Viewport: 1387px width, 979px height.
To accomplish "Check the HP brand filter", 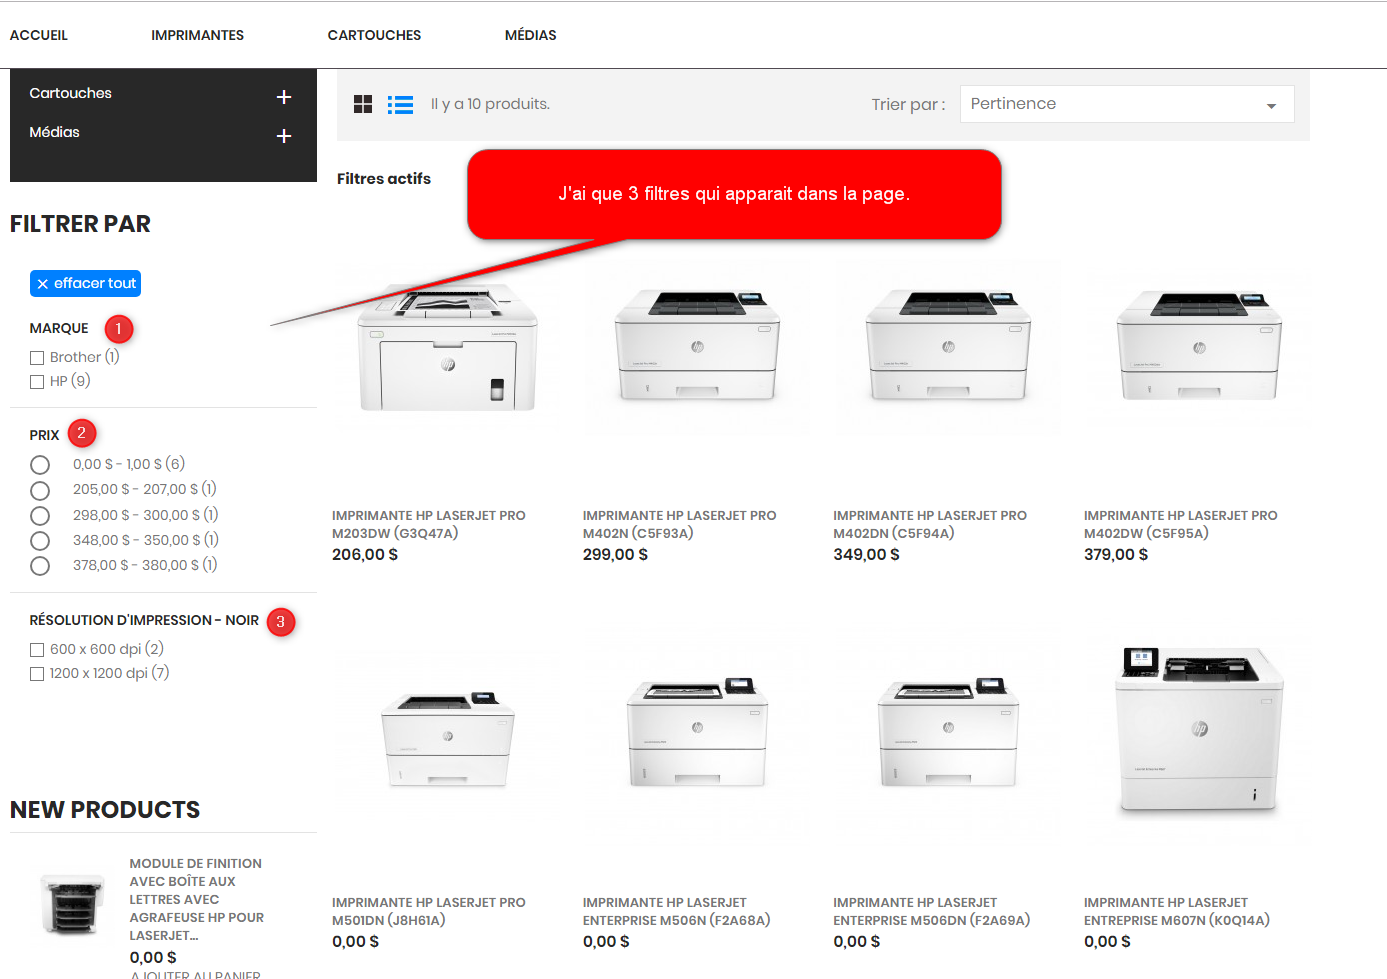I will click(37, 382).
